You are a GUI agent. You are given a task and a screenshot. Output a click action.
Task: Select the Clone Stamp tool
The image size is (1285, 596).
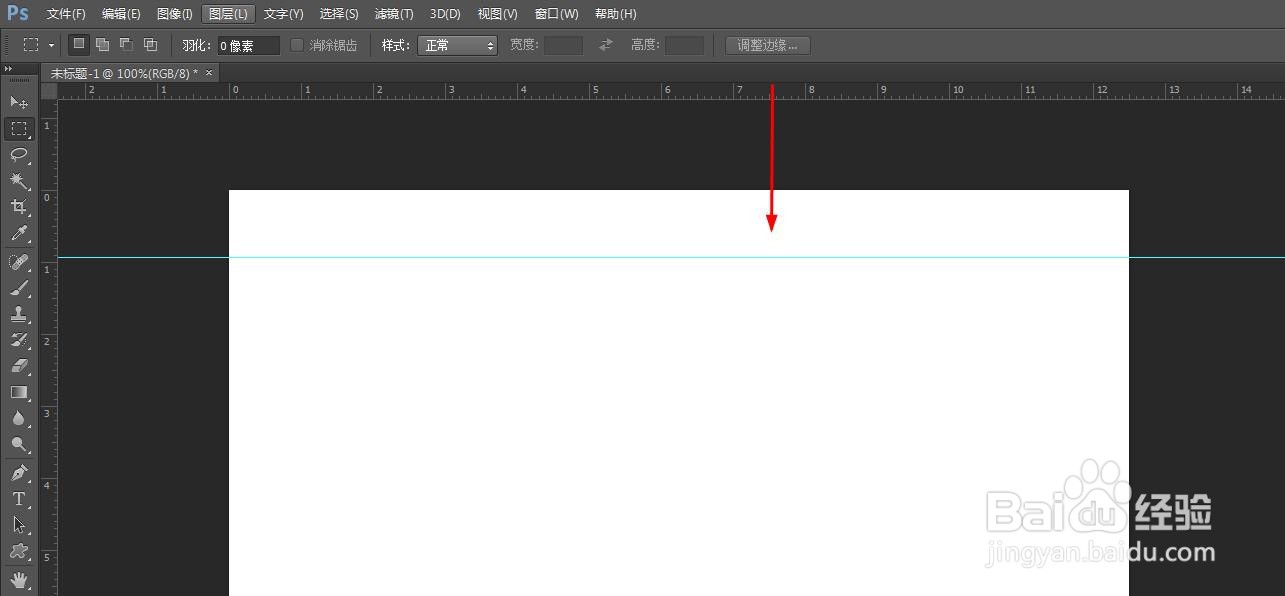click(19, 314)
